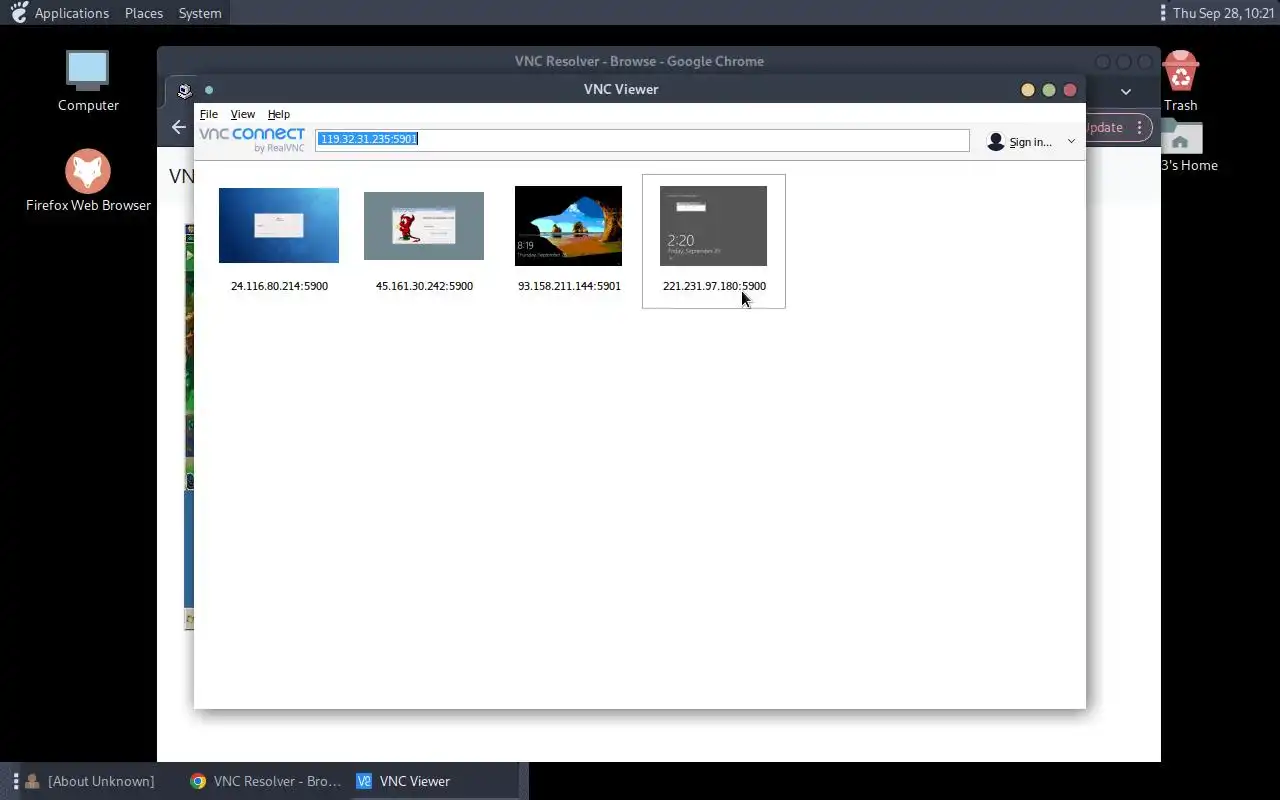Click the GNOME foot logo icon
Image resolution: width=1280 pixels, height=800 pixels.
coord(19,12)
